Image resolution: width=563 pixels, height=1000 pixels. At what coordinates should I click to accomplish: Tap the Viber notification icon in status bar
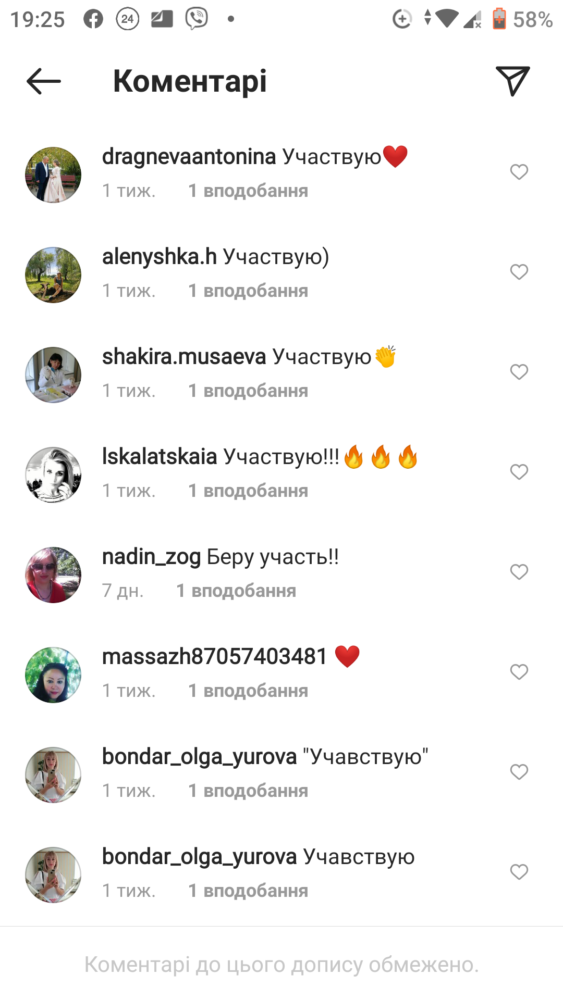point(196,19)
